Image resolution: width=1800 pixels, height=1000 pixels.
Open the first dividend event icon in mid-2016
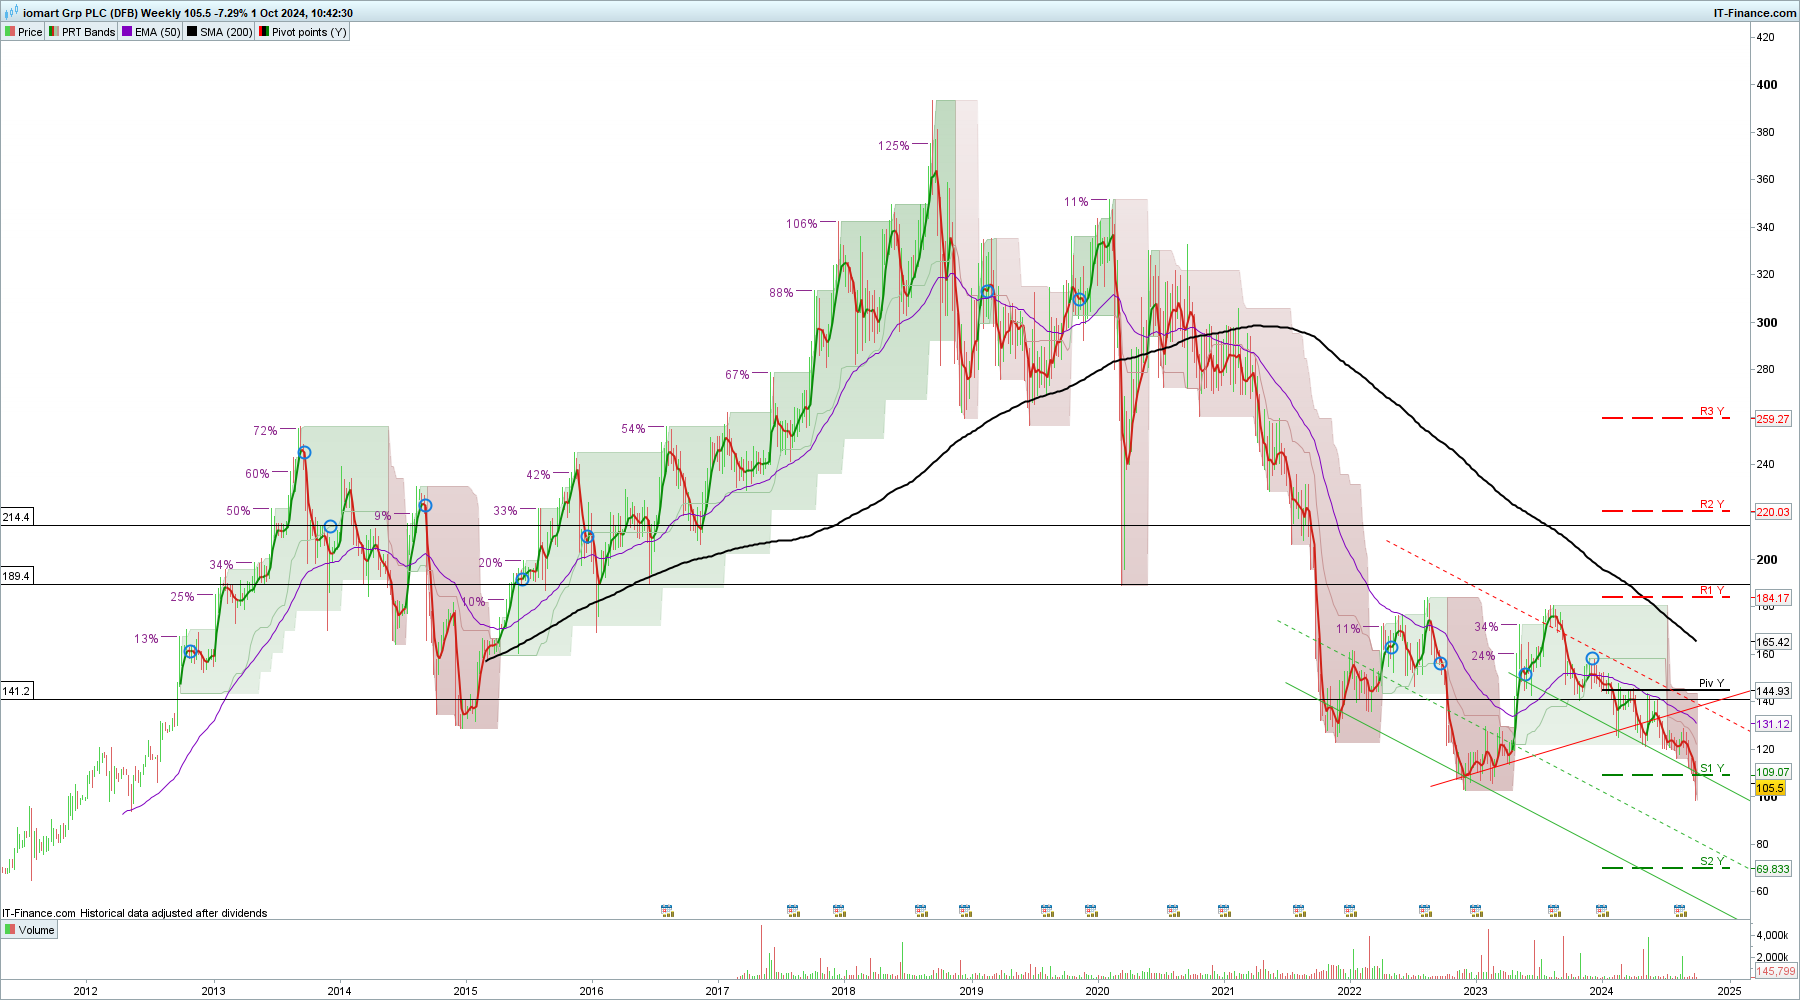tap(667, 911)
